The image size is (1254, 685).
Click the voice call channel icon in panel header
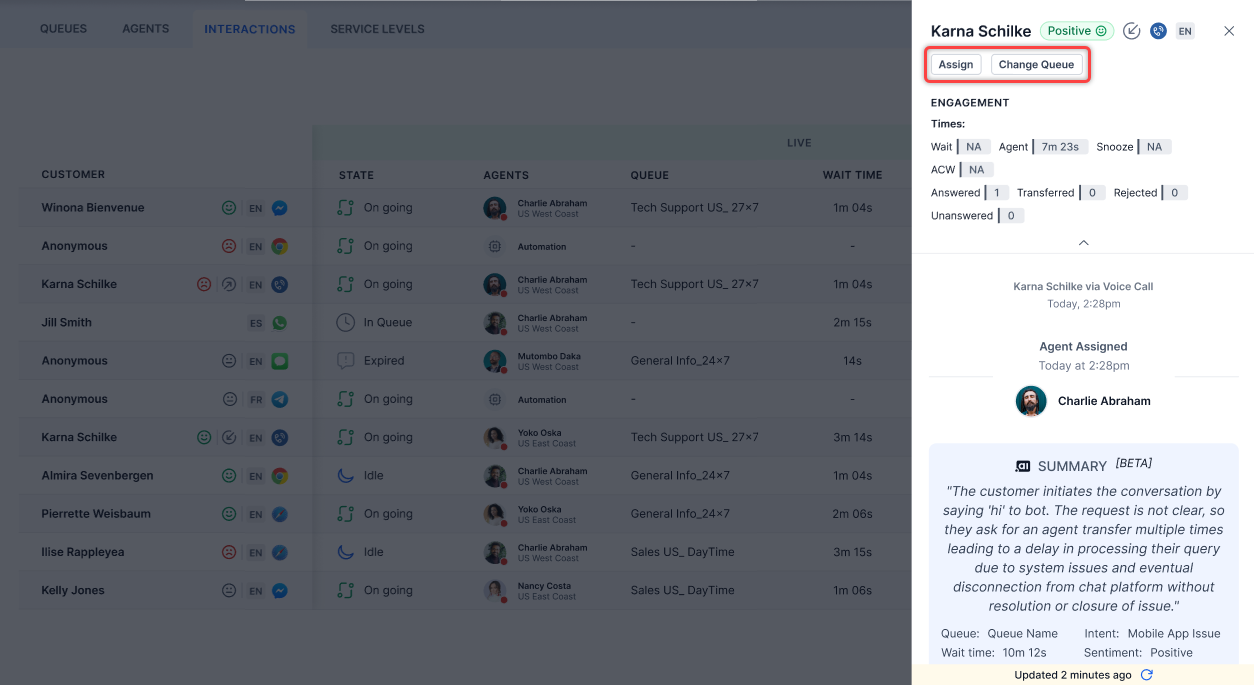click(1158, 31)
